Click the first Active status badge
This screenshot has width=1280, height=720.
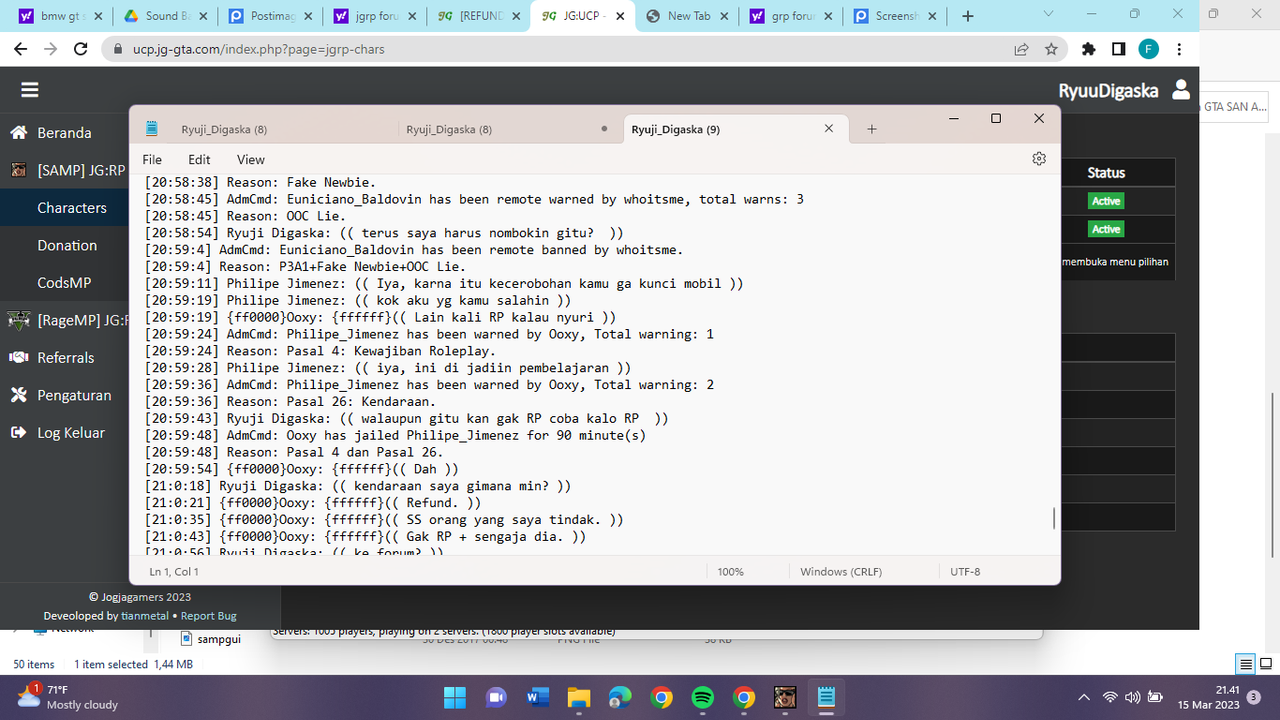point(1106,201)
